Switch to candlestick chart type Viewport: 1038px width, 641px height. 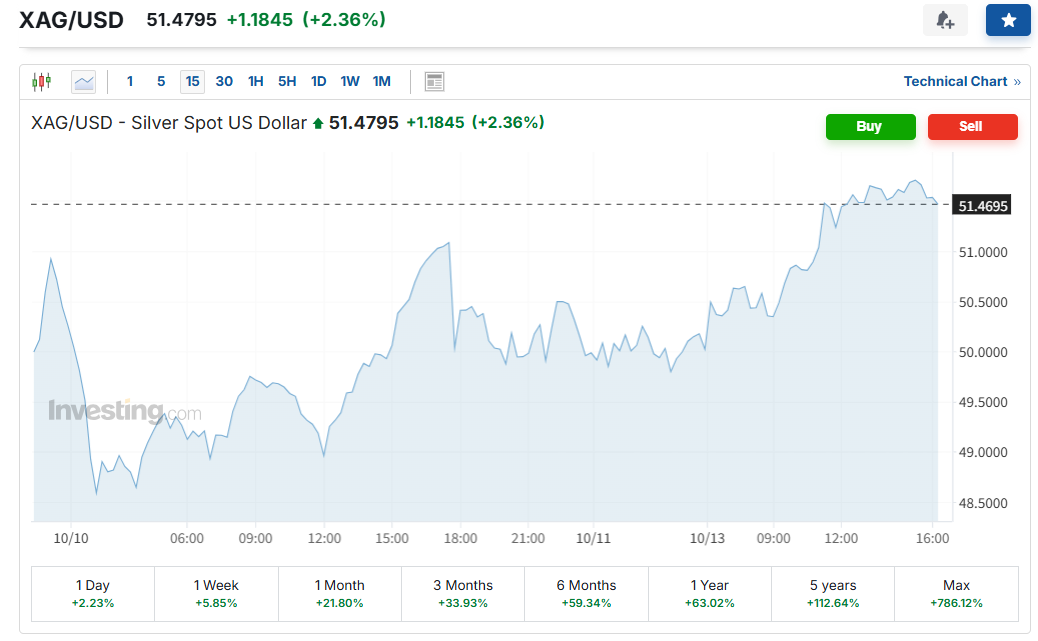(41, 82)
